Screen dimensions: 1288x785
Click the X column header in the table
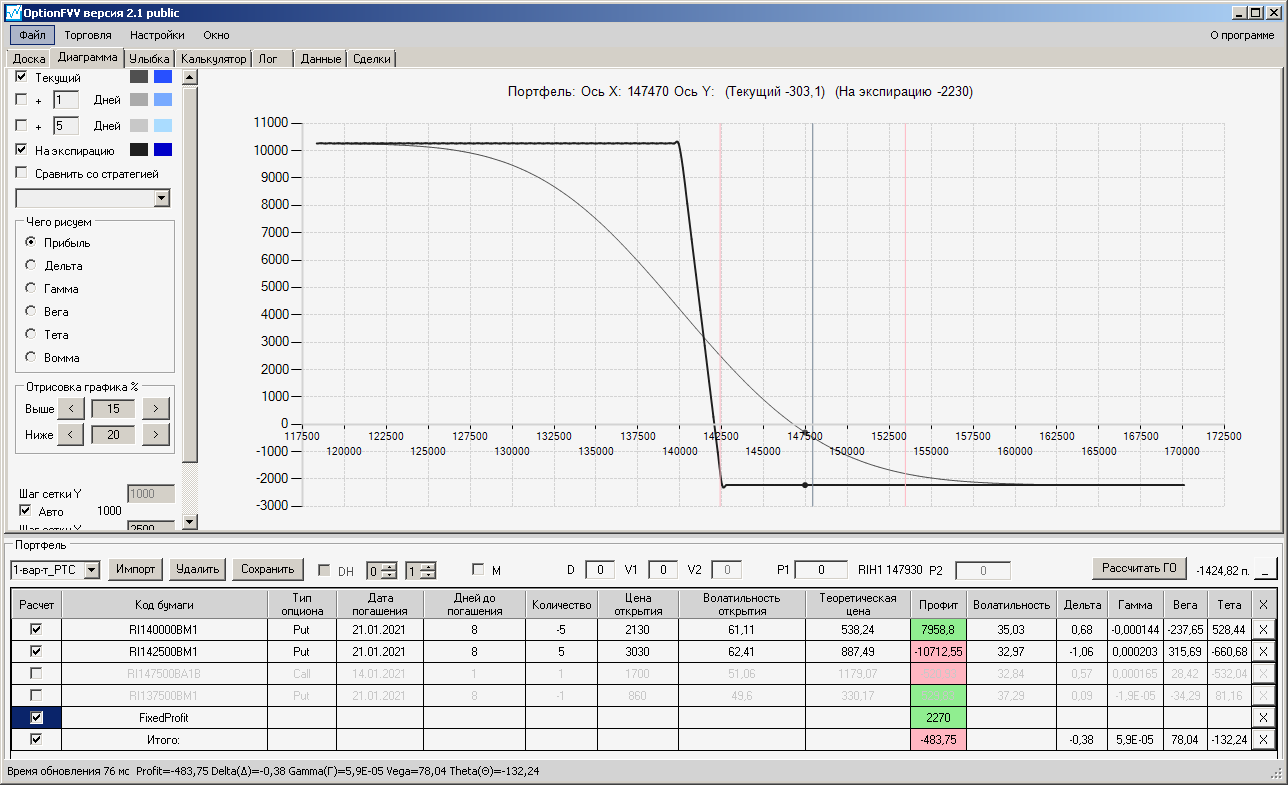[x=1263, y=604]
